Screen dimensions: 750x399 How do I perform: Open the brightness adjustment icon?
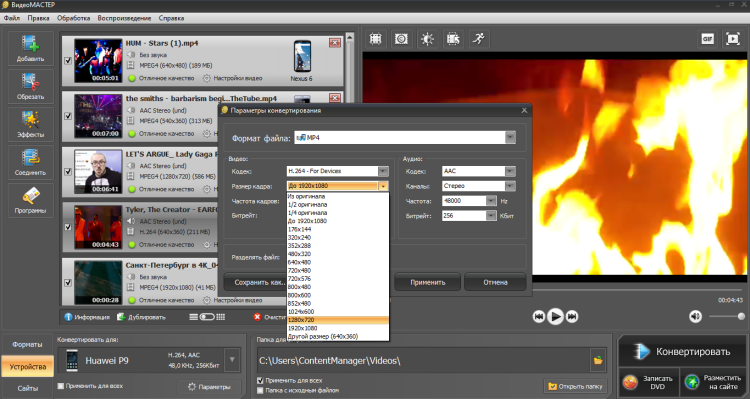coord(427,39)
